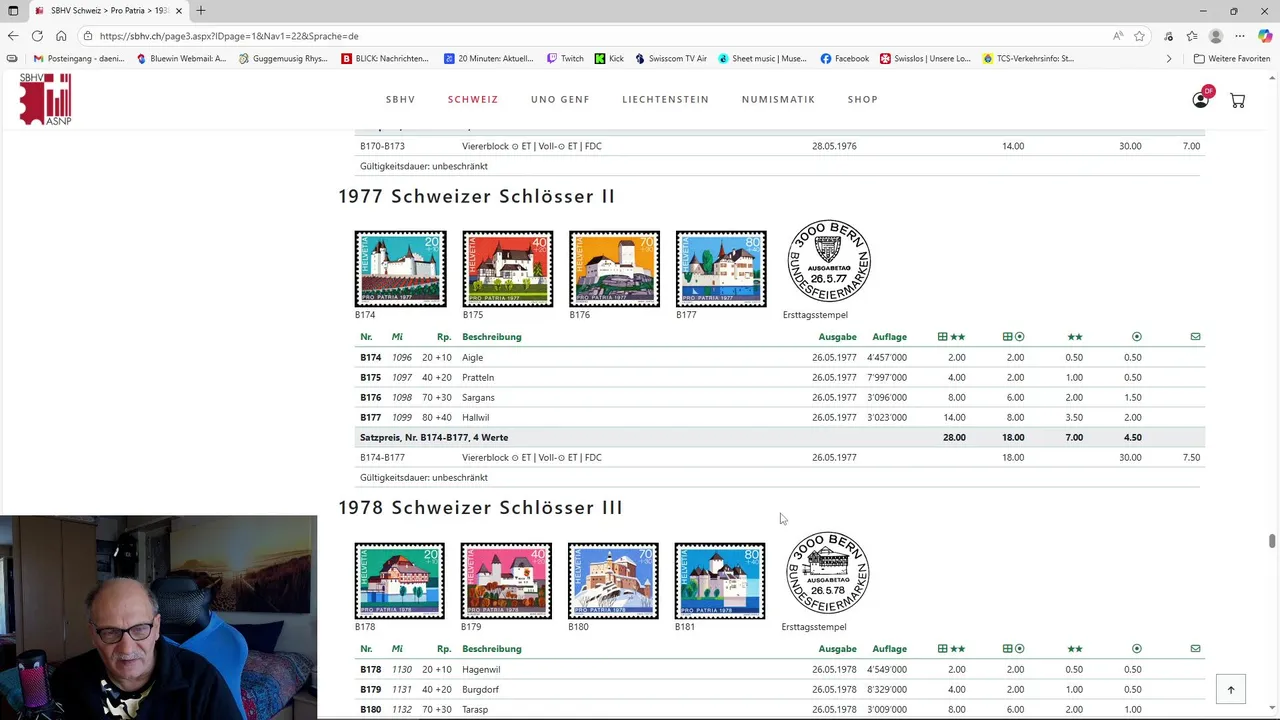Viewport: 1280px width, 720px height.
Task: Open the Copilot icon
Action: (1265, 36)
